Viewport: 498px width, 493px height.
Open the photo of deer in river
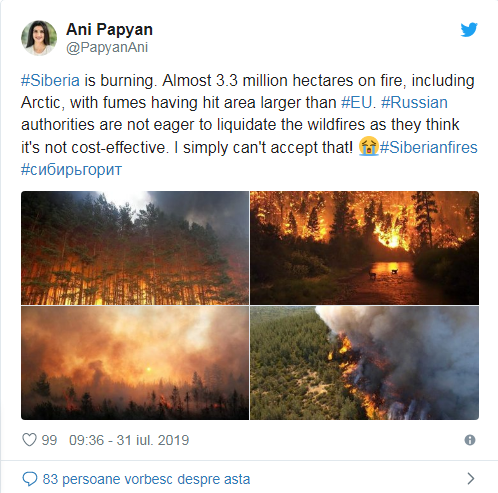(x=364, y=248)
